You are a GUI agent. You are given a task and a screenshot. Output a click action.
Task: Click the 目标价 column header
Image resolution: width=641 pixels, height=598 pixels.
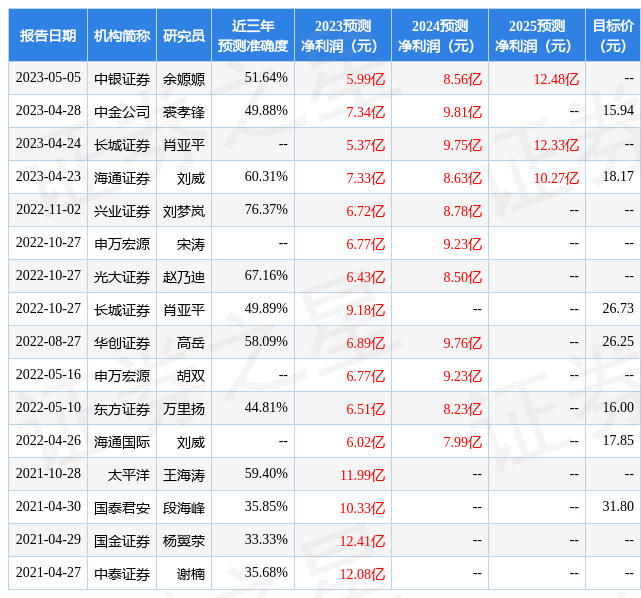tap(612, 35)
